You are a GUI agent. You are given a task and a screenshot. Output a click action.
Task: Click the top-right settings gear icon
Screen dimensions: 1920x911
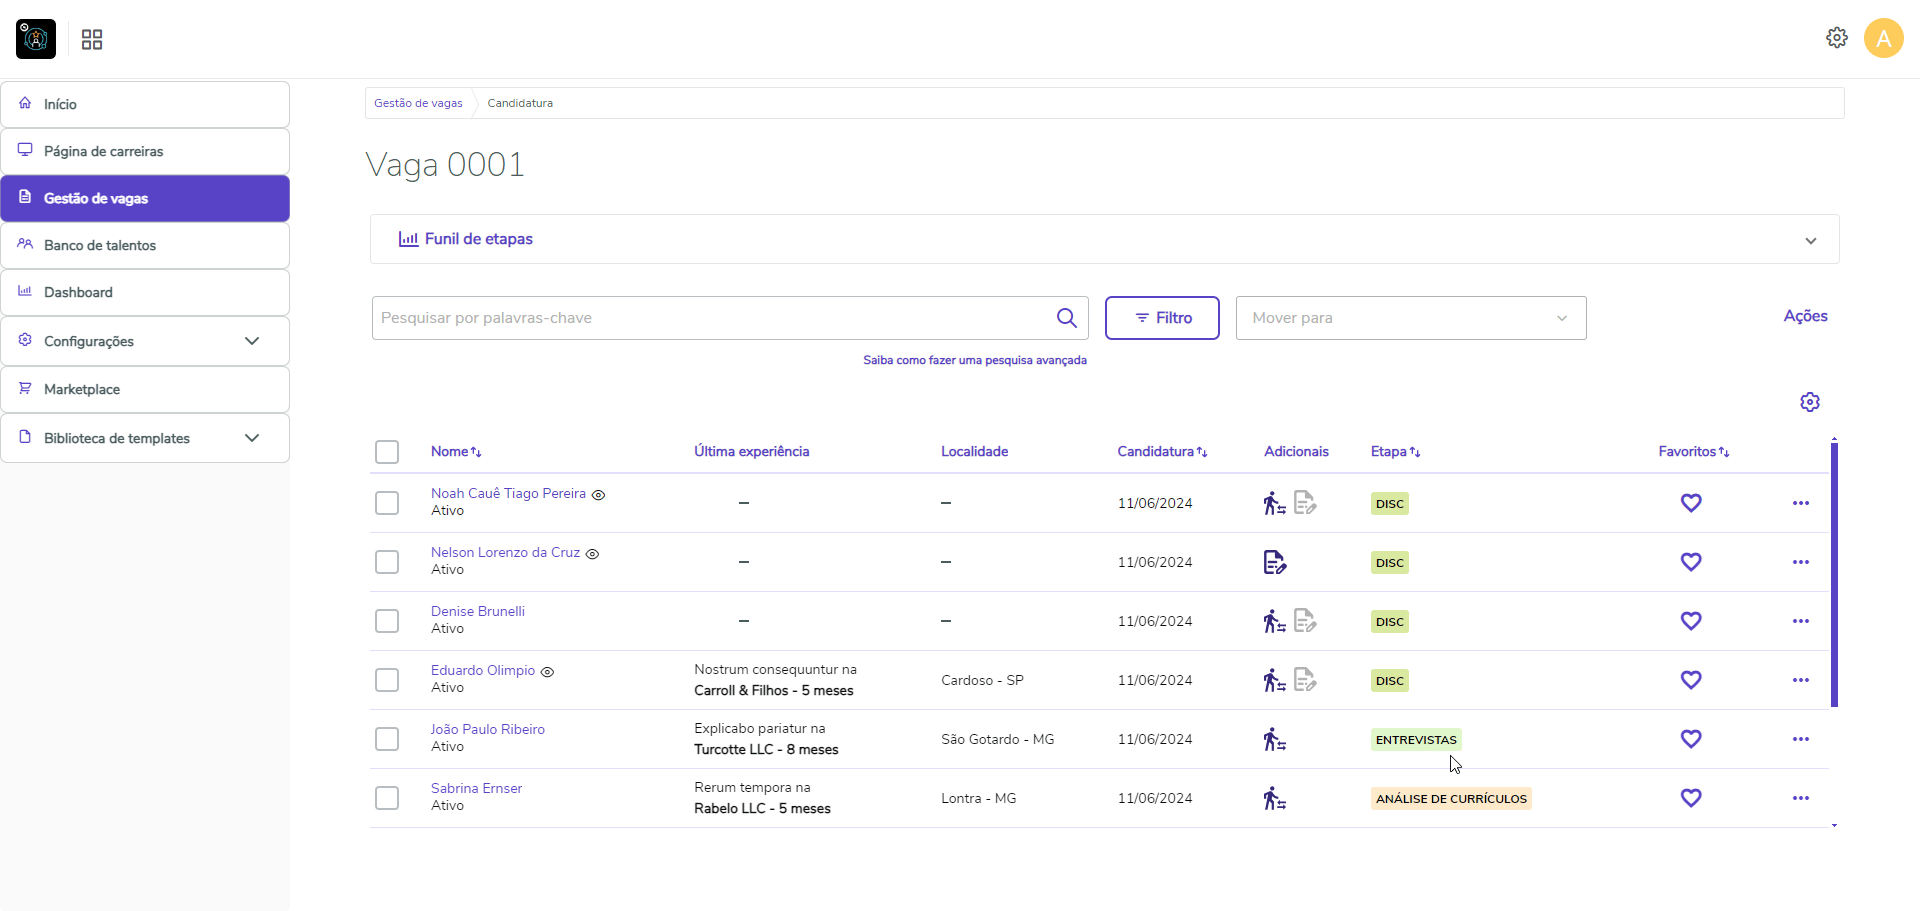(1836, 38)
